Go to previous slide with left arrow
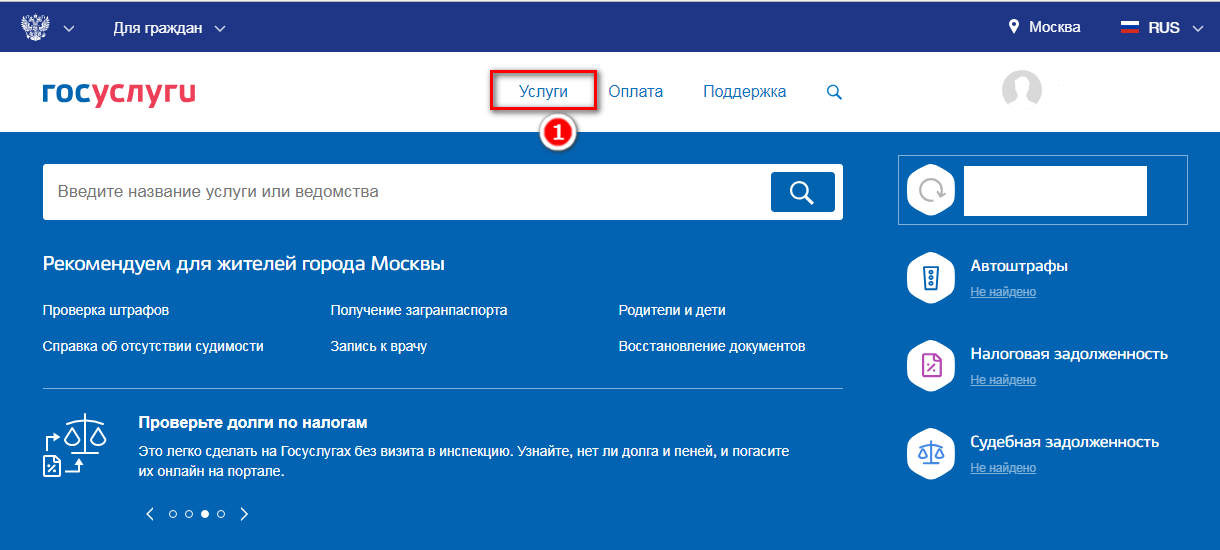The width and height of the screenshot is (1220, 550). 150,514
